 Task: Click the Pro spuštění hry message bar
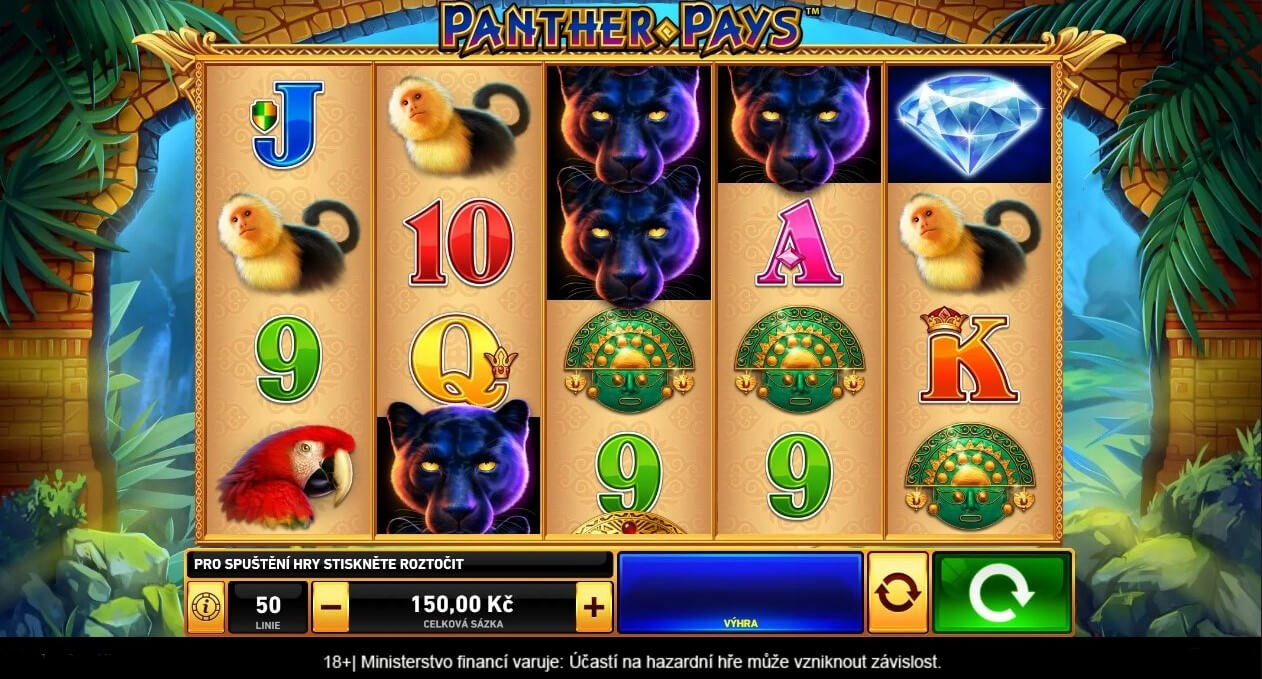coord(400,564)
